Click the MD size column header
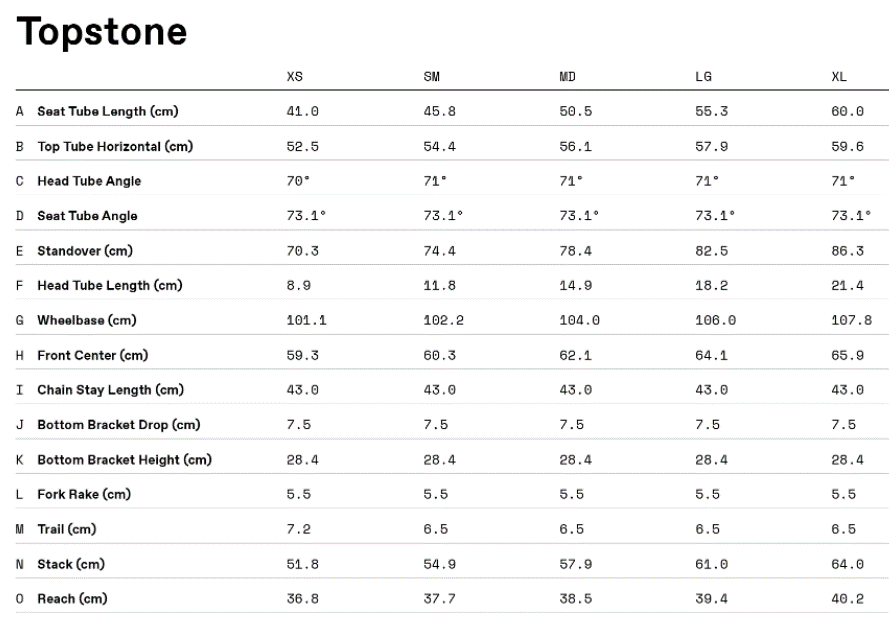This screenshot has width=889, height=627. [x=567, y=77]
